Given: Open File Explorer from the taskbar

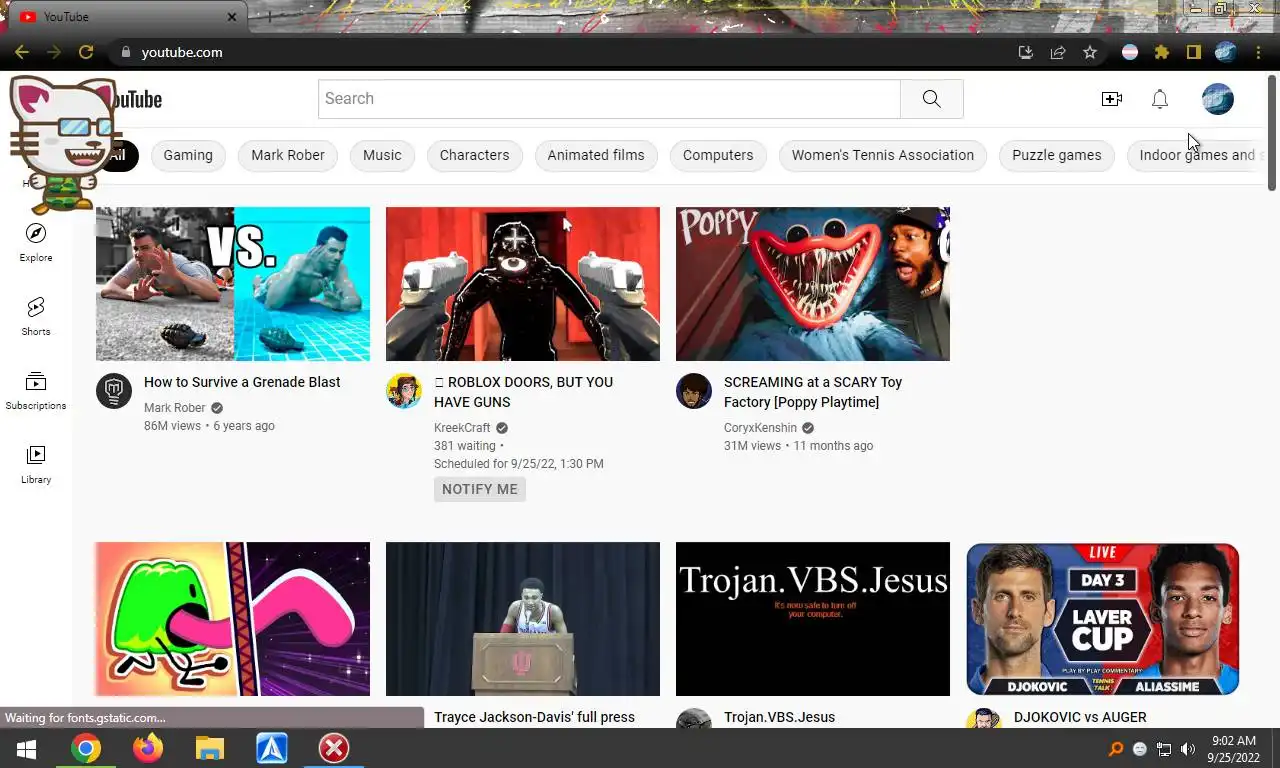Looking at the screenshot, I should 210,749.
